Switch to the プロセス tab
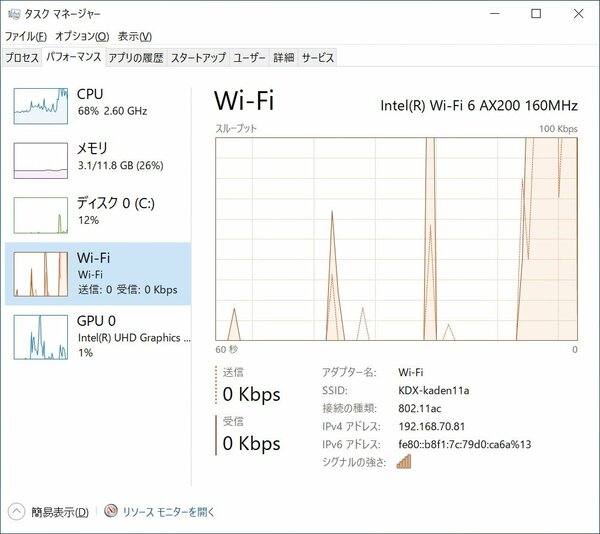The image size is (600, 534). coord(22,58)
